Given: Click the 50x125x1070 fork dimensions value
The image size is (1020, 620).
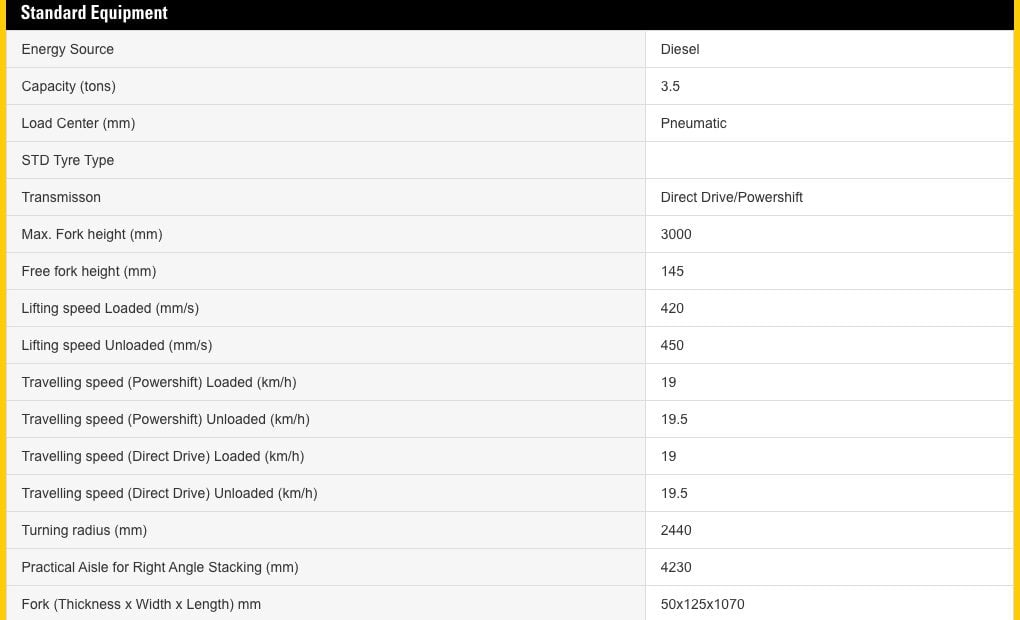Looking at the screenshot, I should [703, 604].
